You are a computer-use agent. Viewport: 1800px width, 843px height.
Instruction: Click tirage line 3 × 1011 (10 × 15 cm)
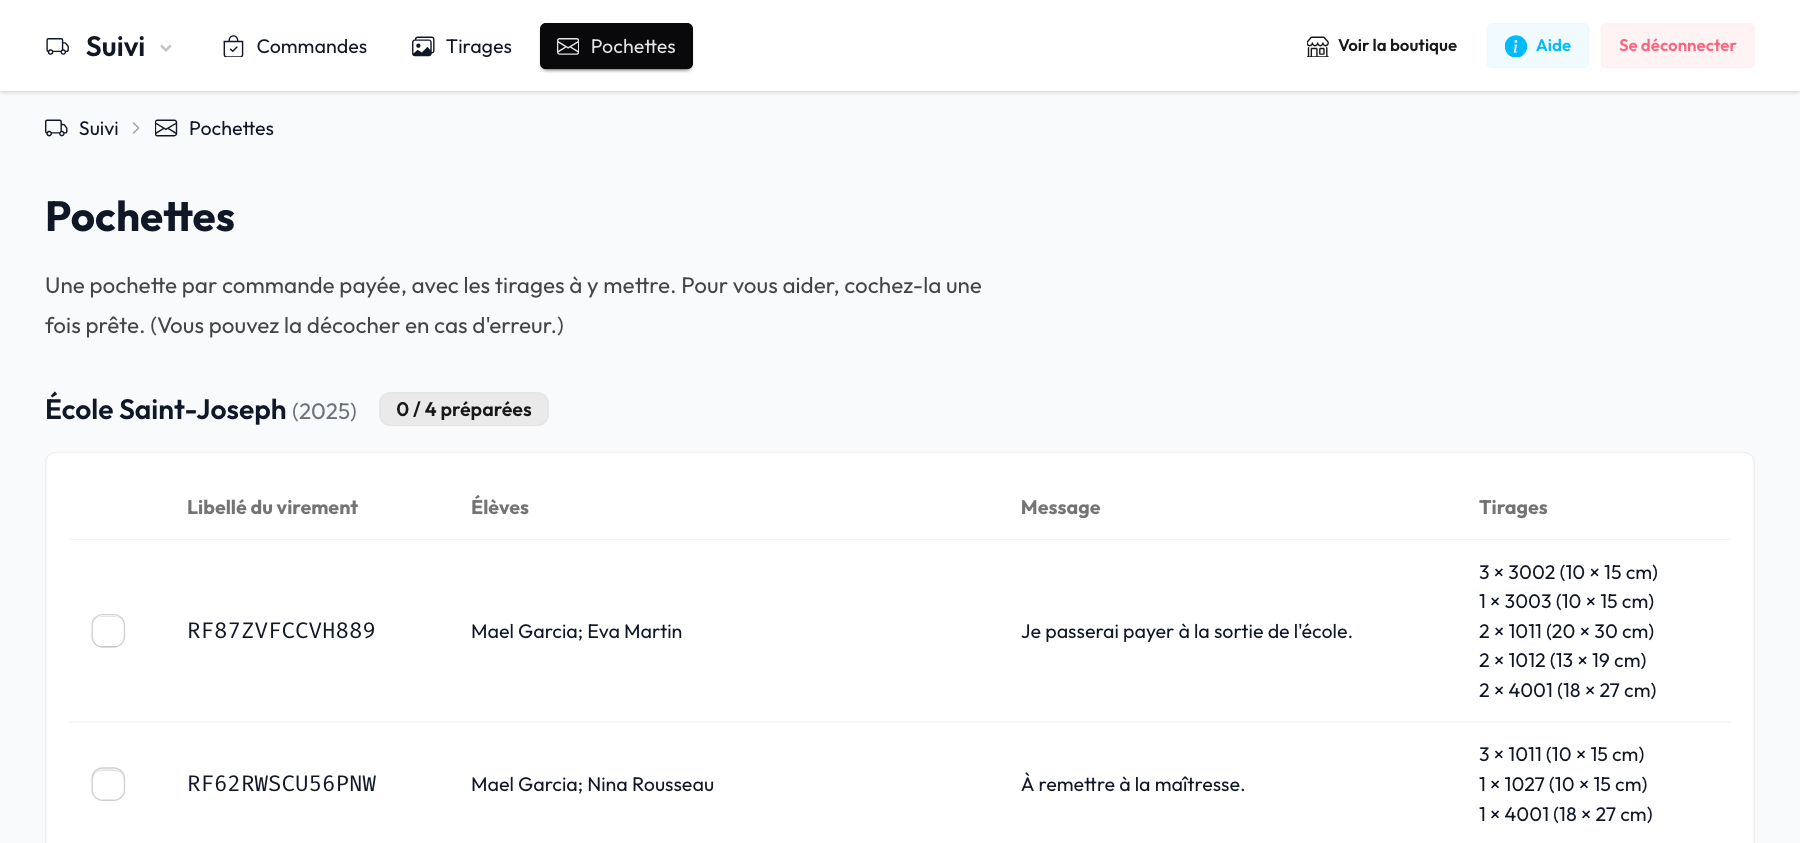(x=1562, y=754)
